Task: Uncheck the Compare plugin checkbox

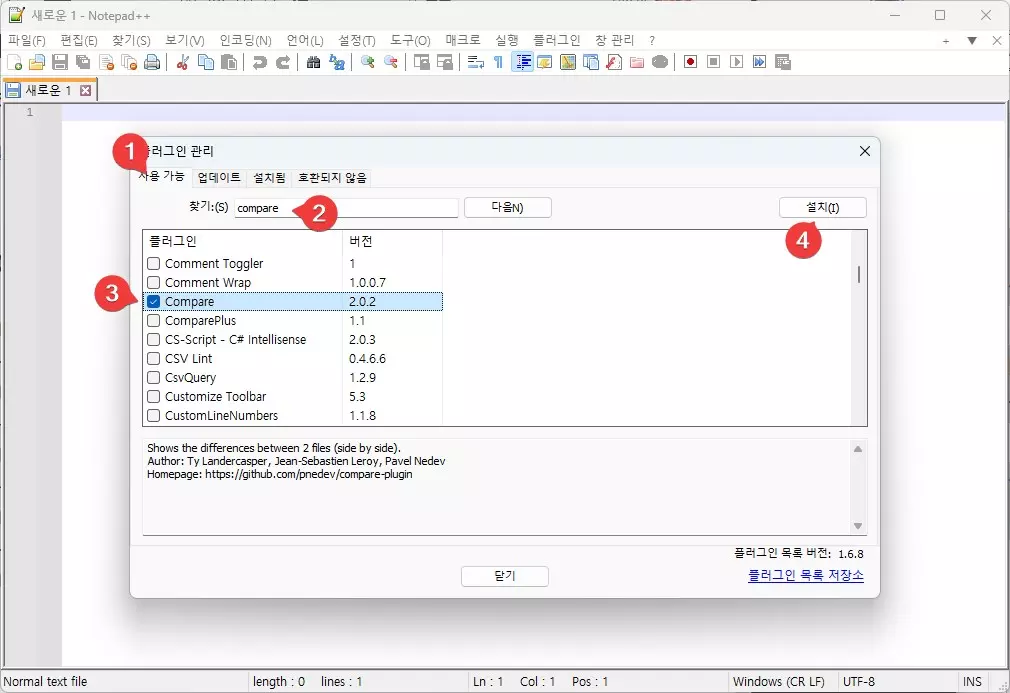Action: click(153, 301)
